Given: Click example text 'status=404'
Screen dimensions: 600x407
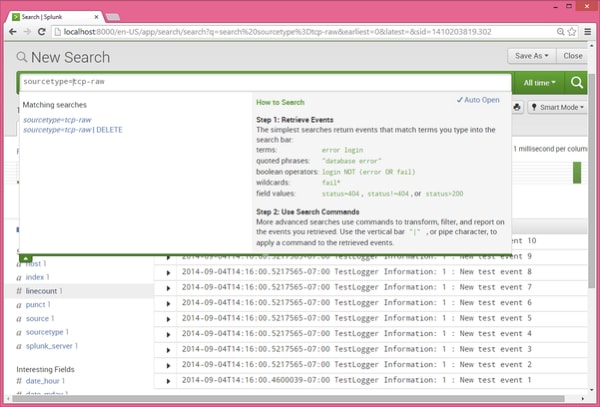Looking at the screenshot, I should [x=341, y=194].
